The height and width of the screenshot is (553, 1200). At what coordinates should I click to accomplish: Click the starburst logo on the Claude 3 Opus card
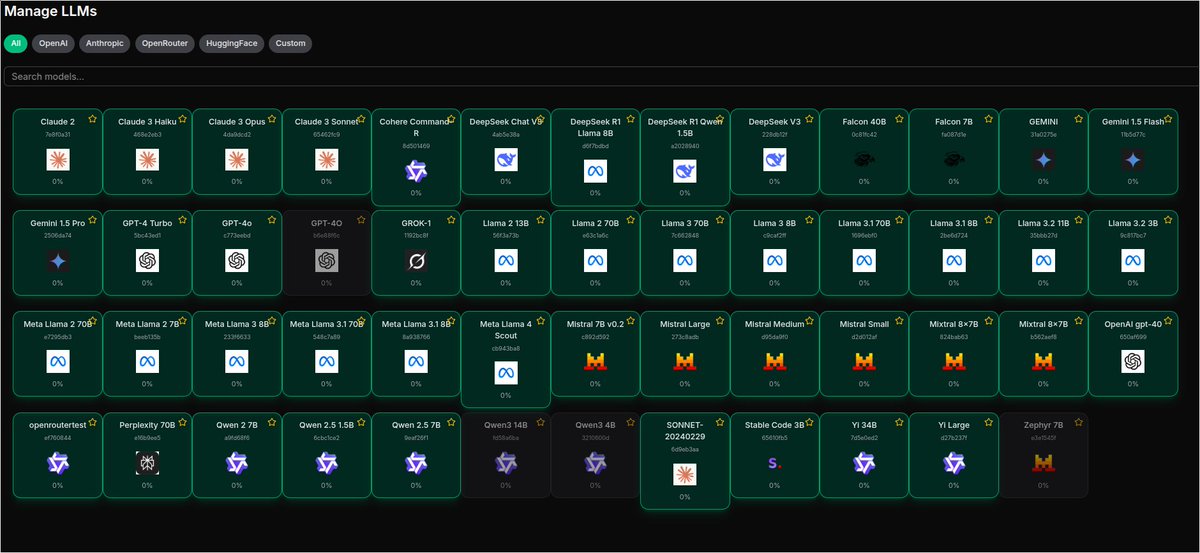point(236,158)
